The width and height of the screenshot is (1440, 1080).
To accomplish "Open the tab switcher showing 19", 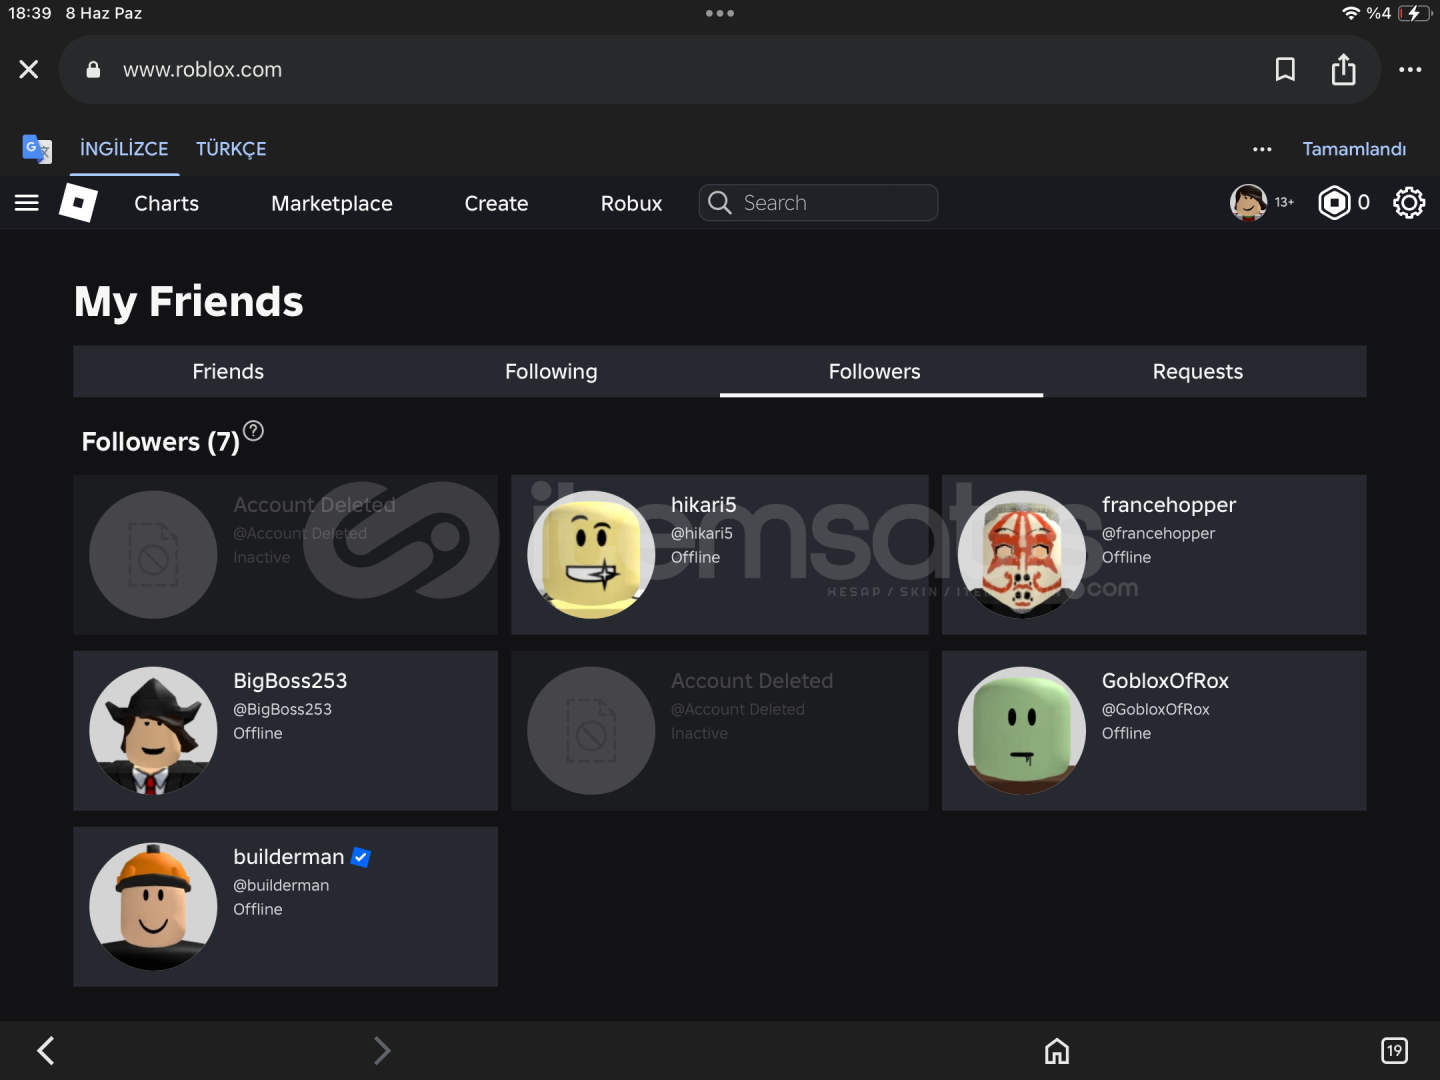I will pyautogui.click(x=1394, y=1051).
